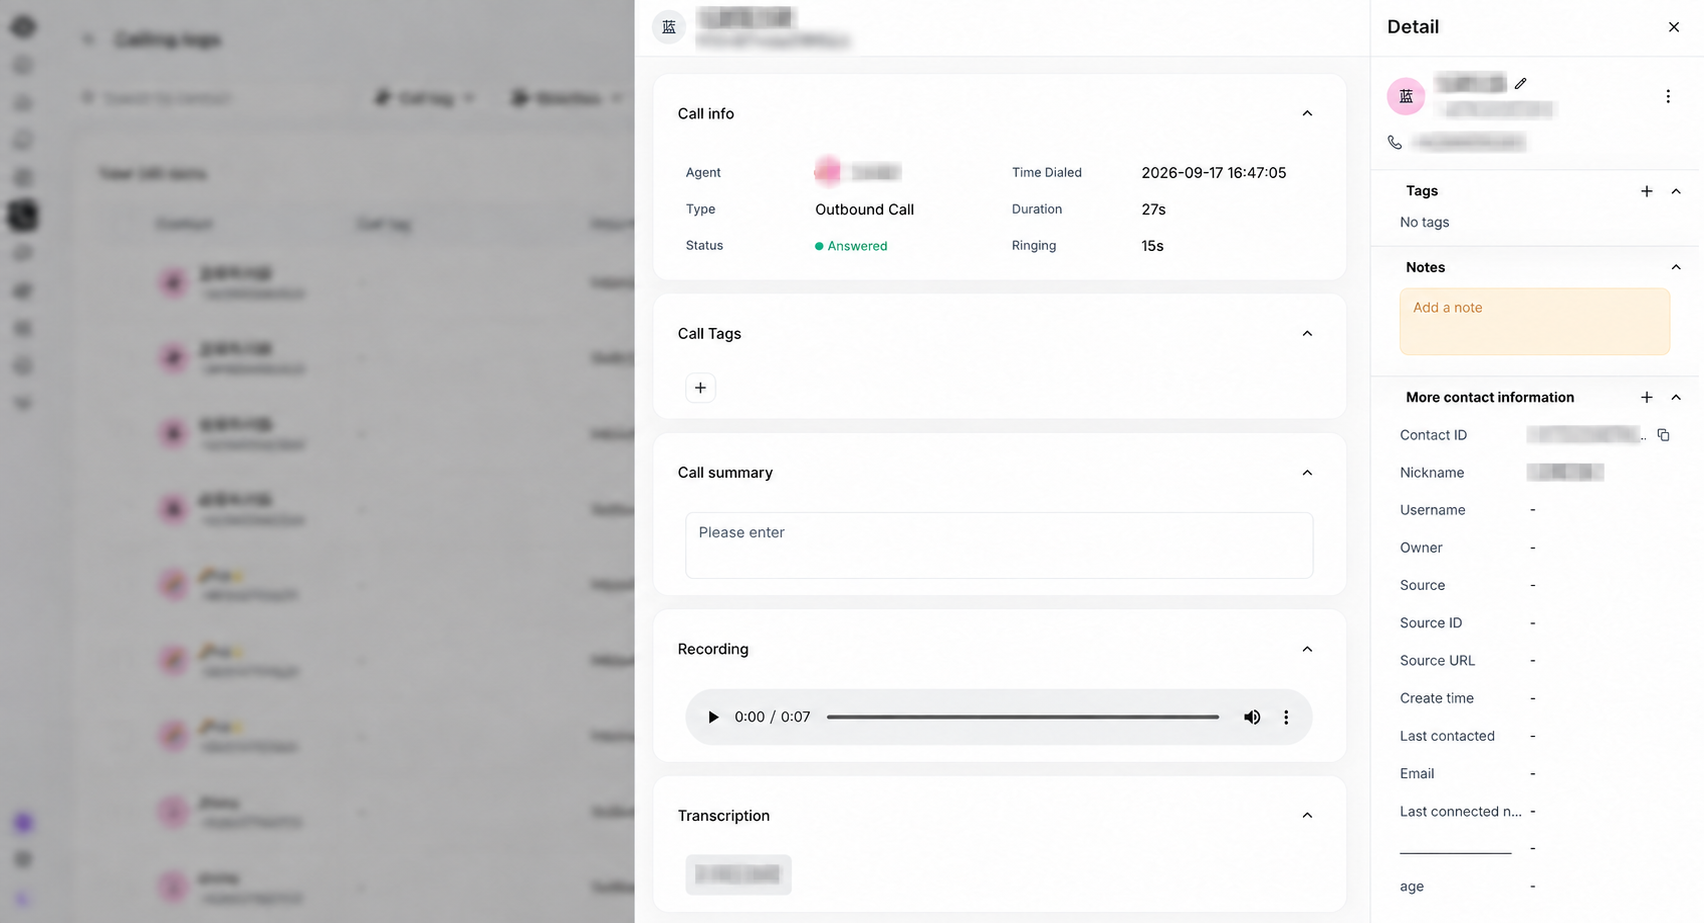The height and width of the screenshot is (923, 1704).
Task: Click the Owner label
Action: [1421, 548]
